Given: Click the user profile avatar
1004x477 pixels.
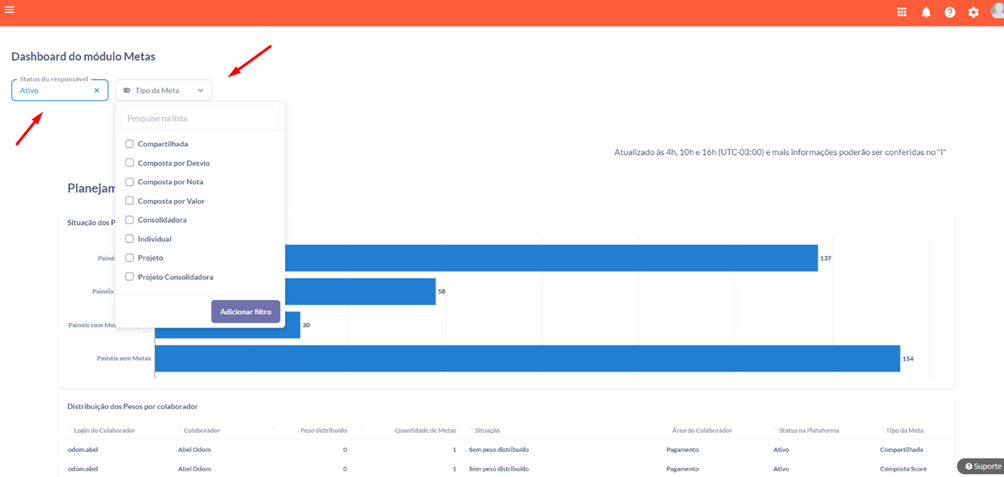Looking at the screenshot, I should pyautogui.click(x=996, y=11).
